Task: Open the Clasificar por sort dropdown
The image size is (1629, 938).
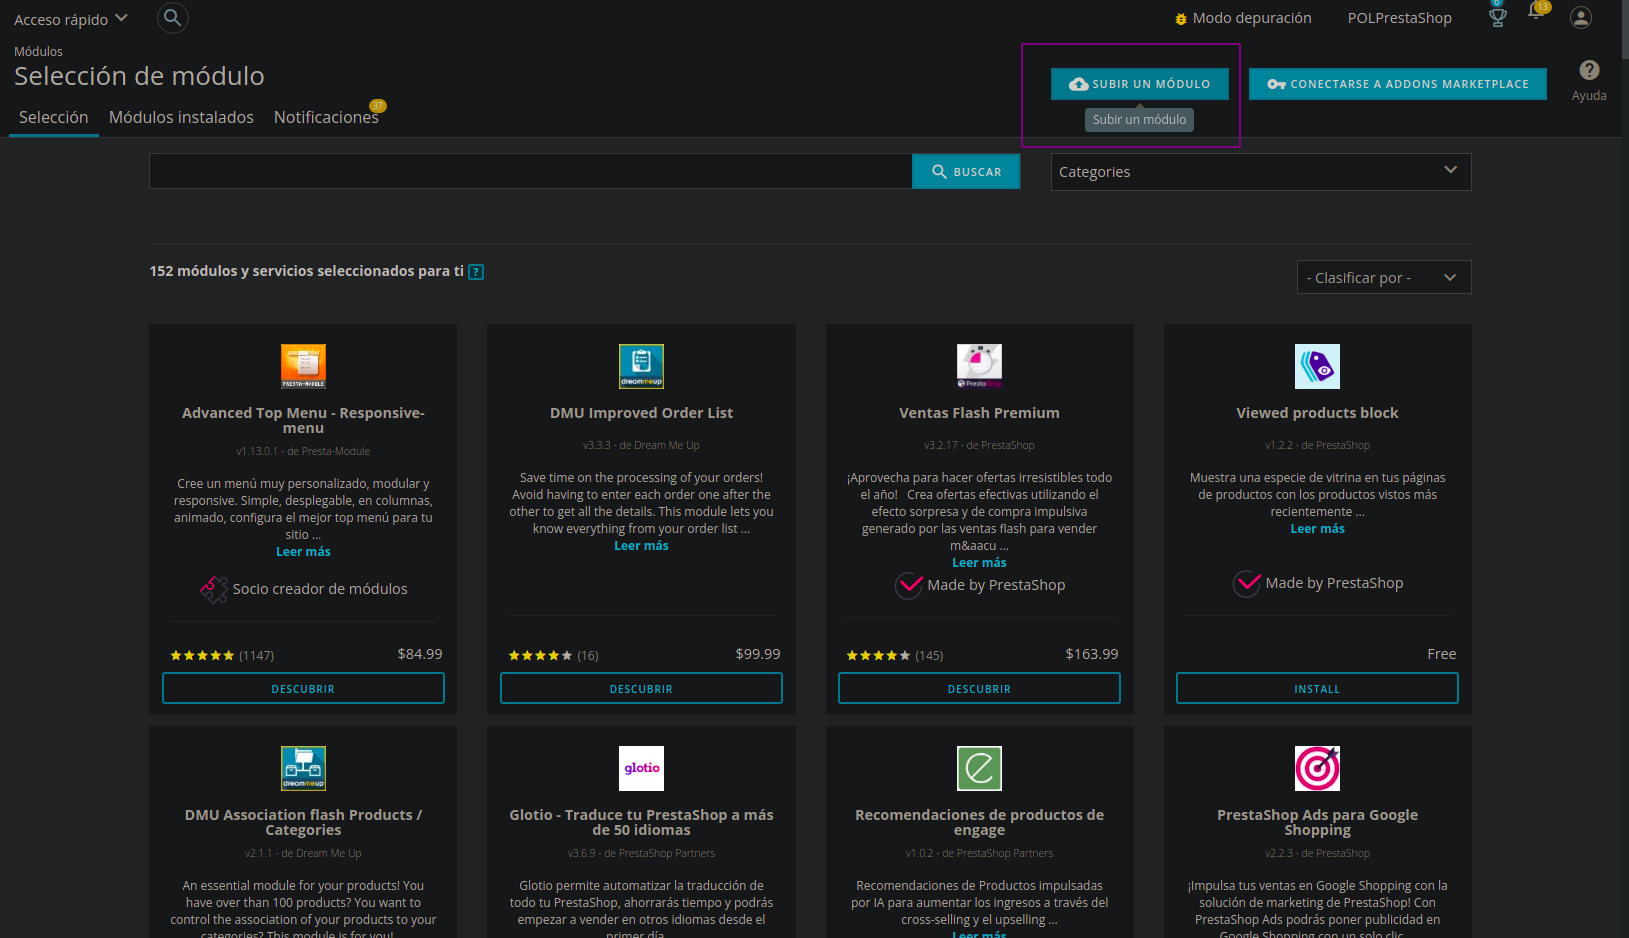Action: coord(1384,278)
